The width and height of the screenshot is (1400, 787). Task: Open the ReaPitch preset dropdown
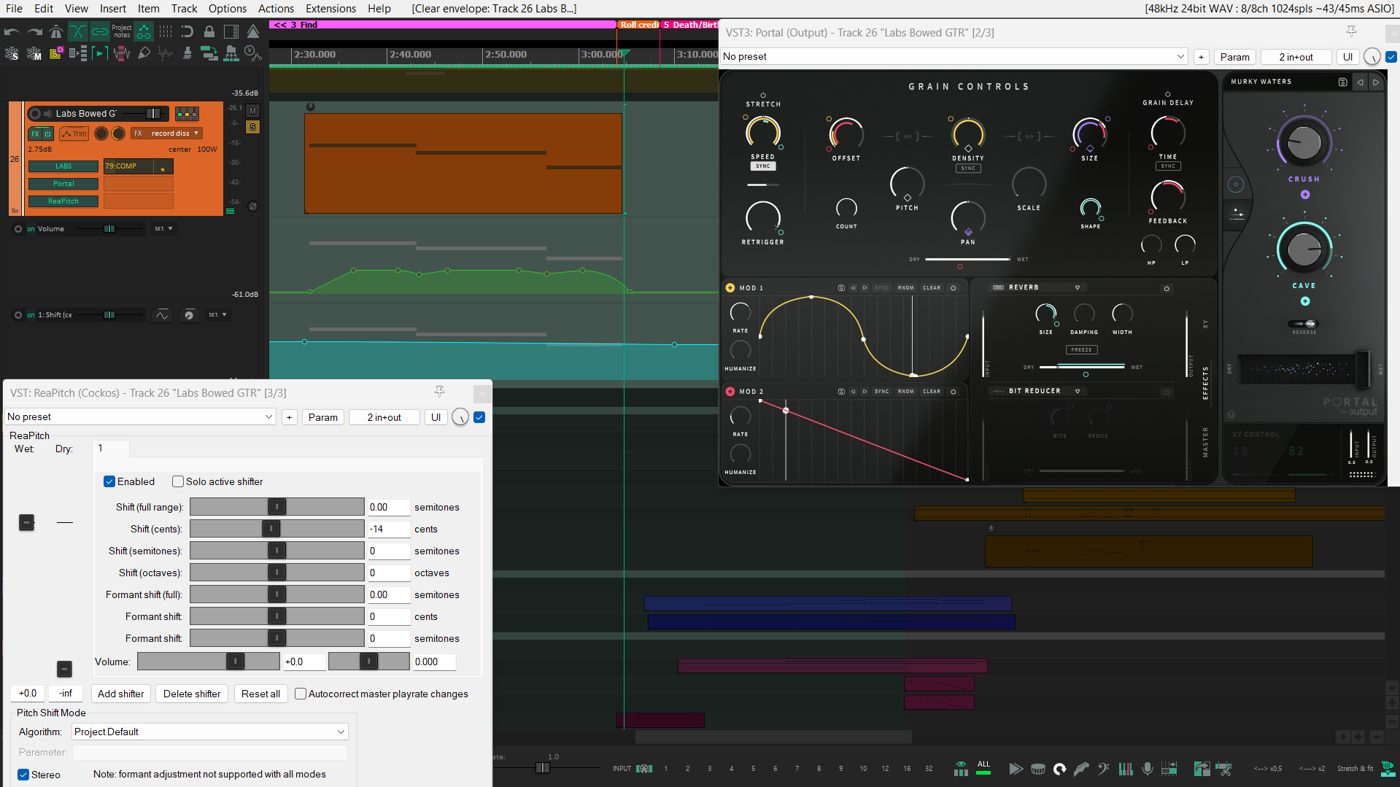click(140, 417)
